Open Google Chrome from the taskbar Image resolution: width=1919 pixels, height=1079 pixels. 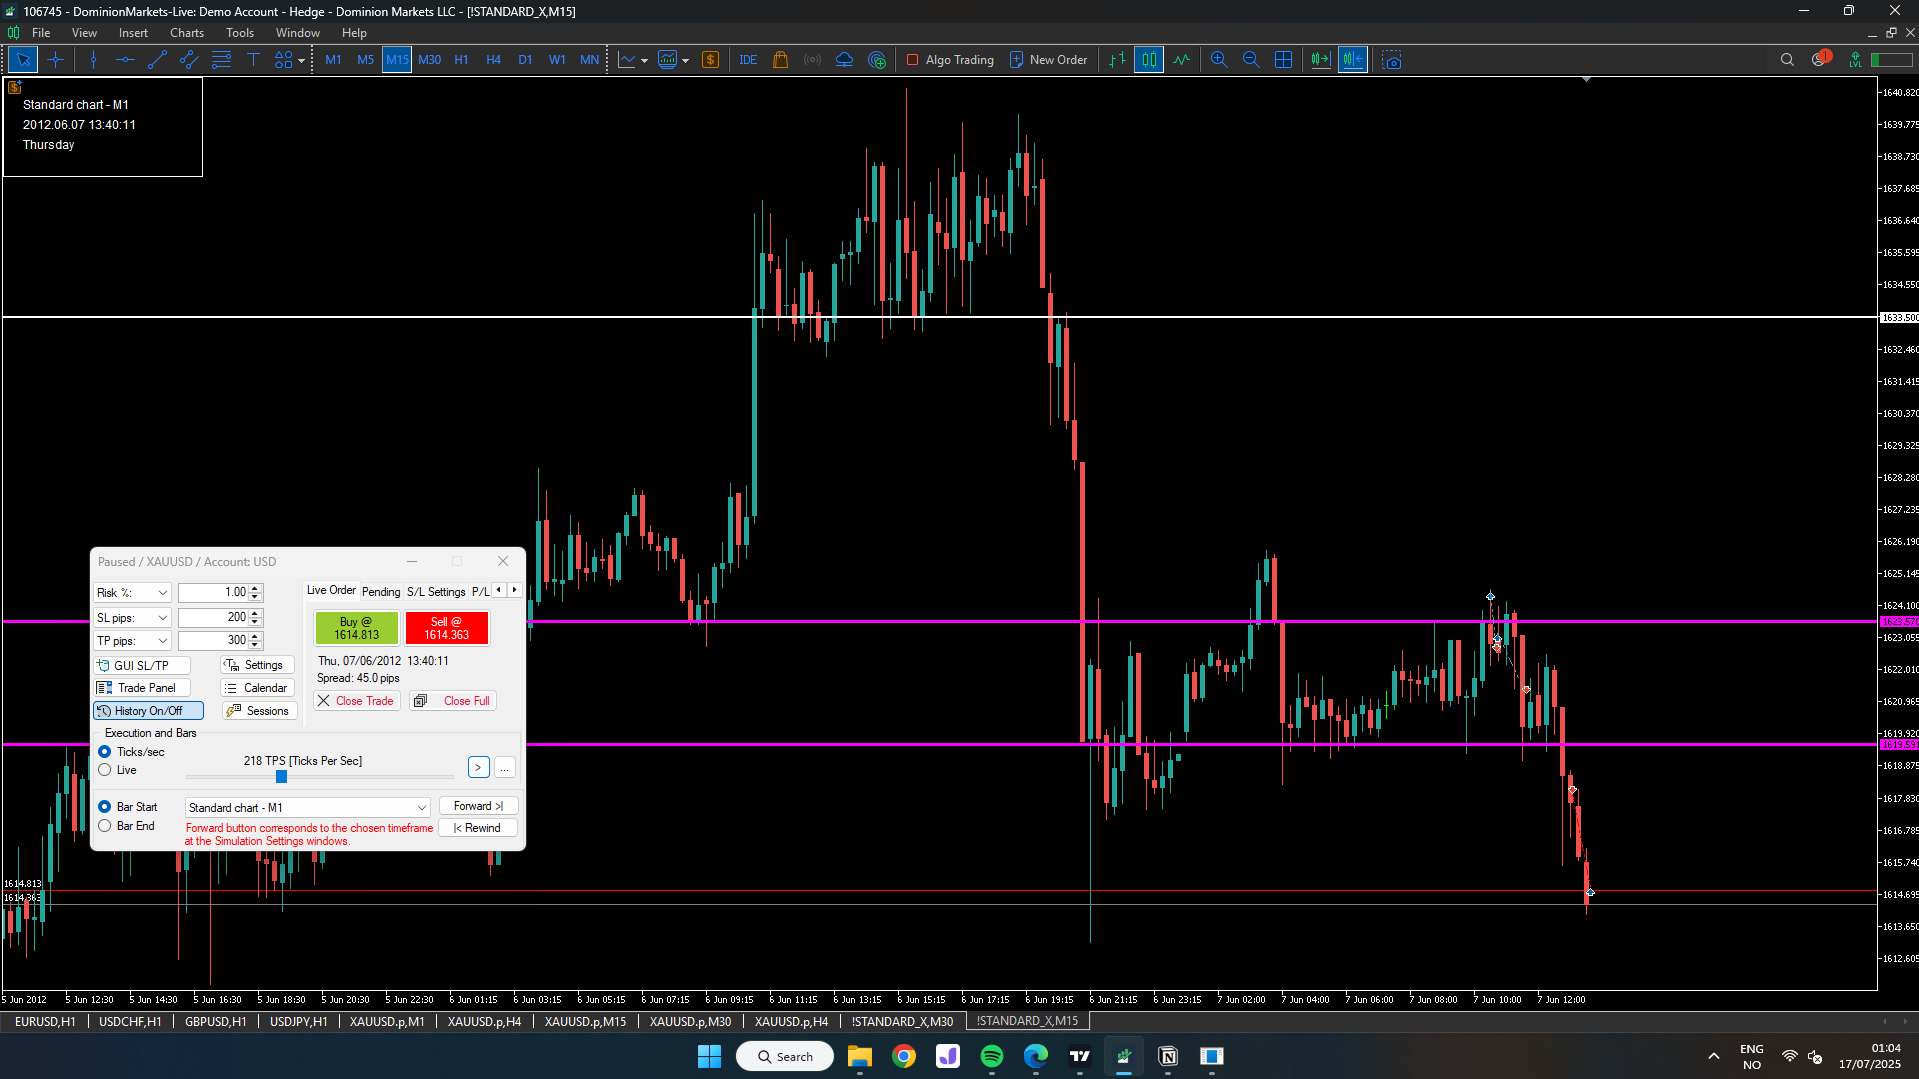[x=904, y=1056]
